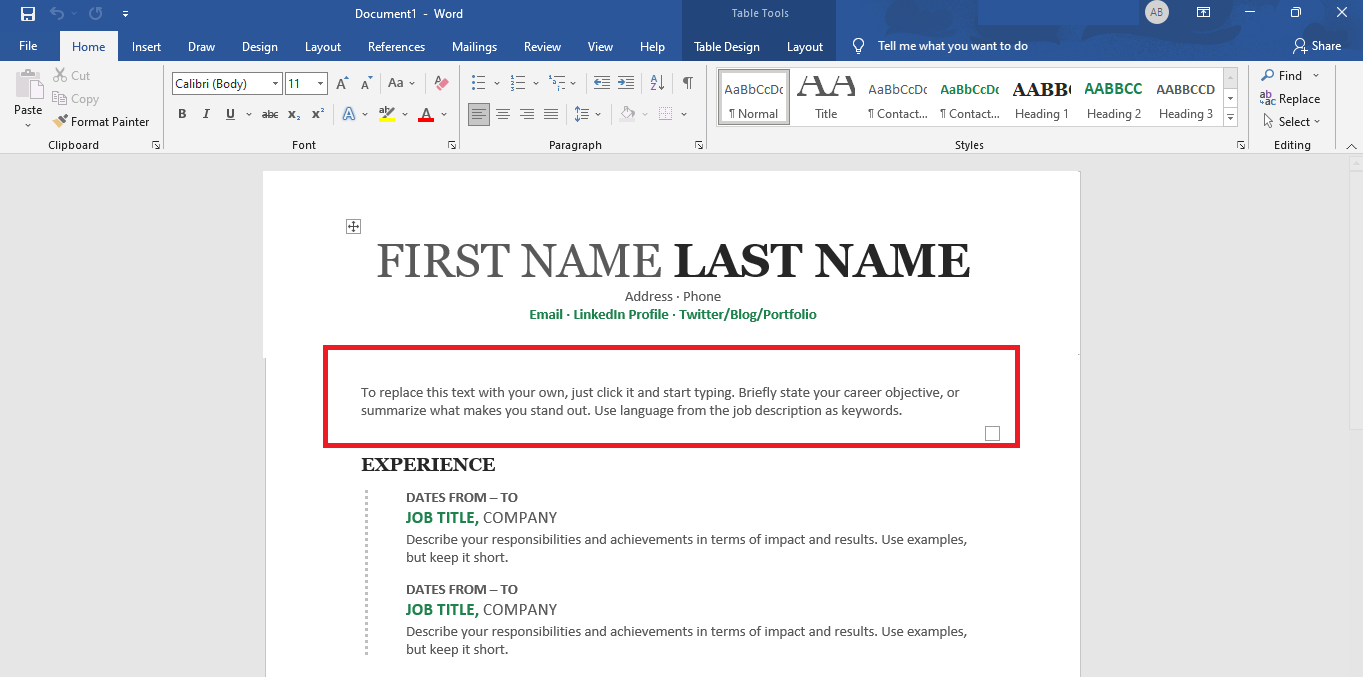This screenshot has height=677, width=1363.
Task: Center the paragraph text
Action: [503, 114]
